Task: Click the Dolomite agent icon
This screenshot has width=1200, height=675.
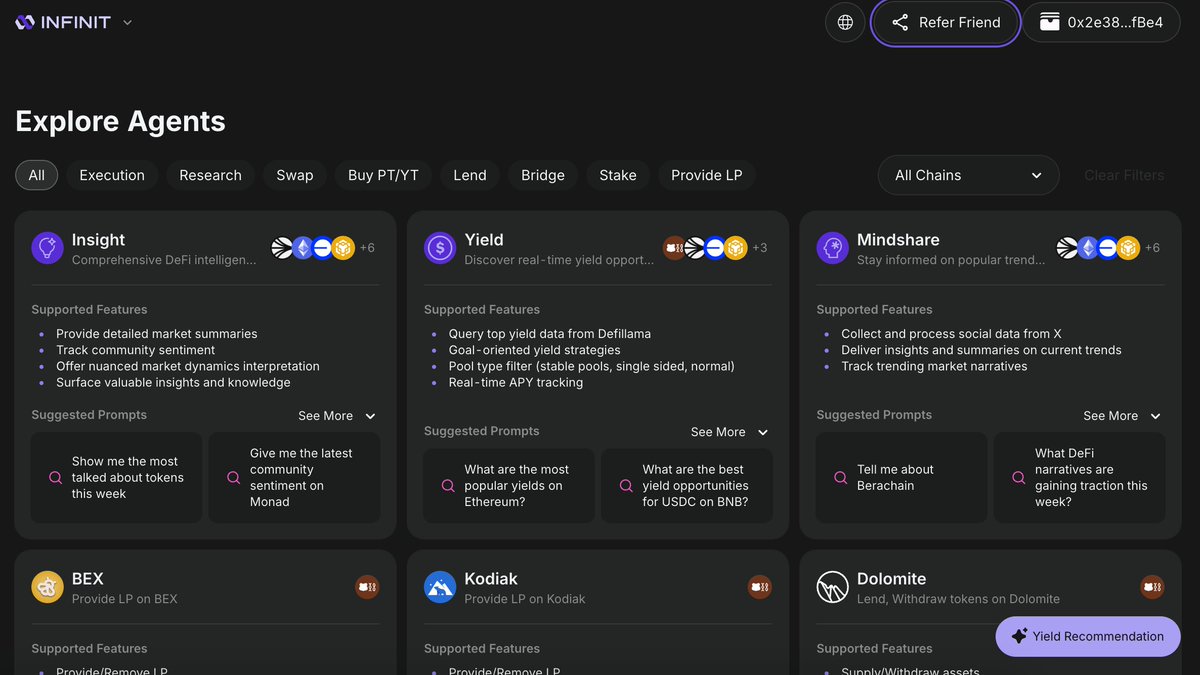Action: coord(833,587)
